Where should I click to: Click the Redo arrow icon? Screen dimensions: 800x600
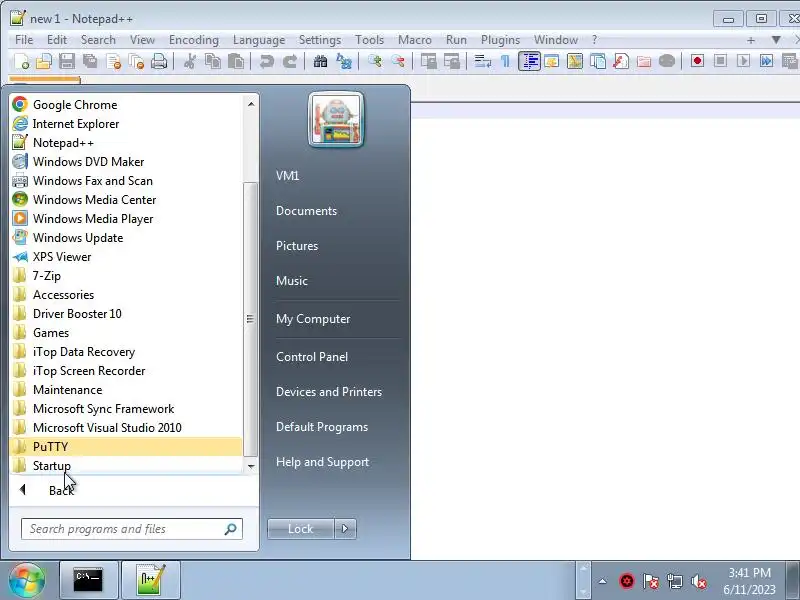pyautogui.click(x=290, y=61)
